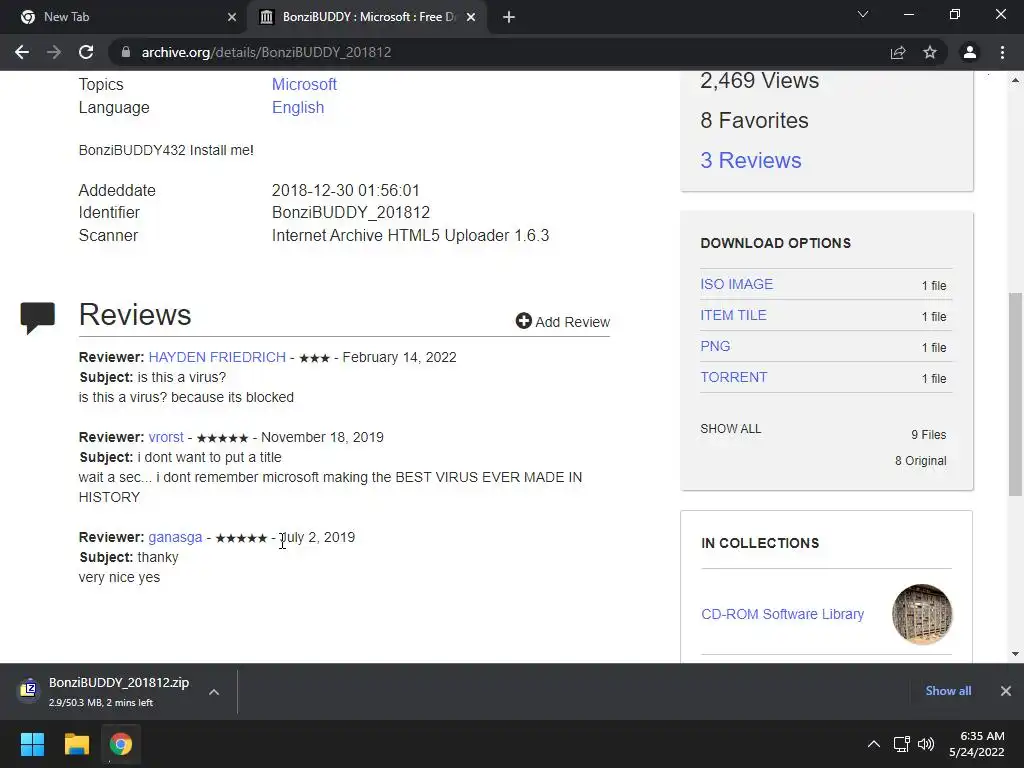Jump to the 3 Reviews link
This screenshot has height=768, width=1024.
pos(750,160)
